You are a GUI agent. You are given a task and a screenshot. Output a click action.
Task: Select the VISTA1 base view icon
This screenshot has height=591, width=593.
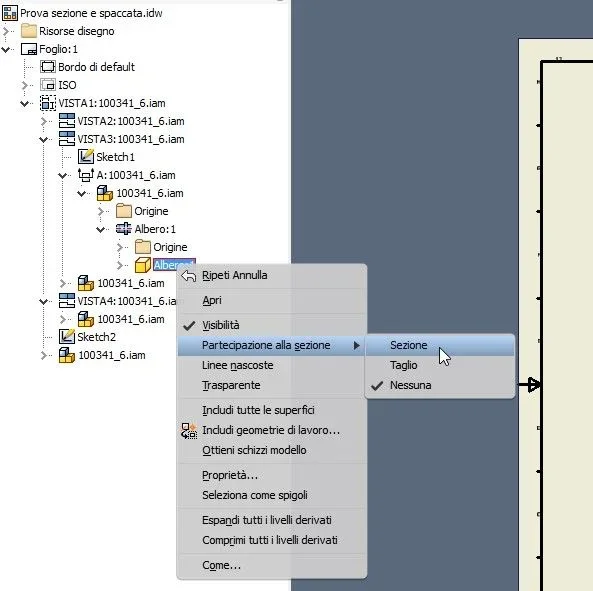tap(48, 103)
